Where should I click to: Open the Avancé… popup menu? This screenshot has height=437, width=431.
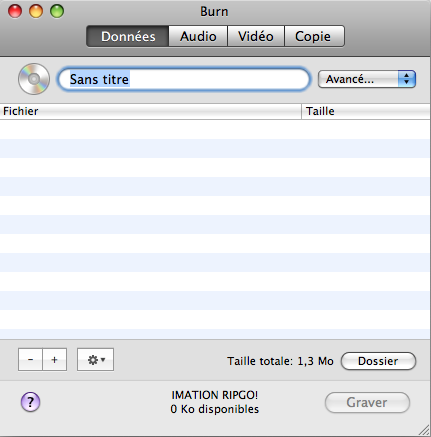point(367,79)
